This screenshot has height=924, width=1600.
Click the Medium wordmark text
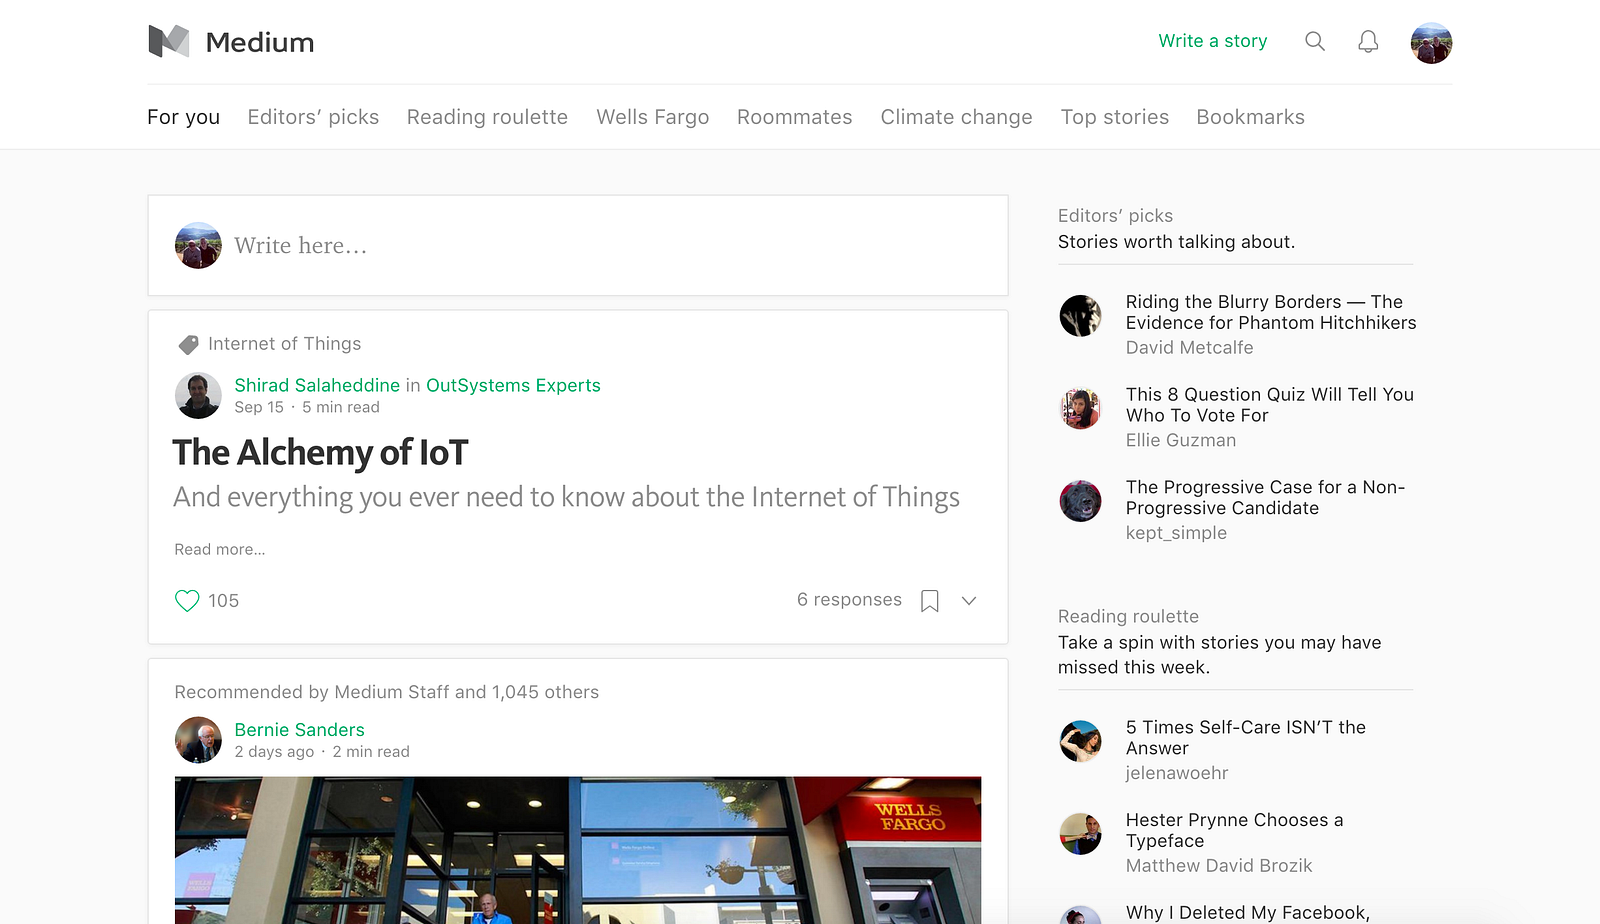point(260,42)
